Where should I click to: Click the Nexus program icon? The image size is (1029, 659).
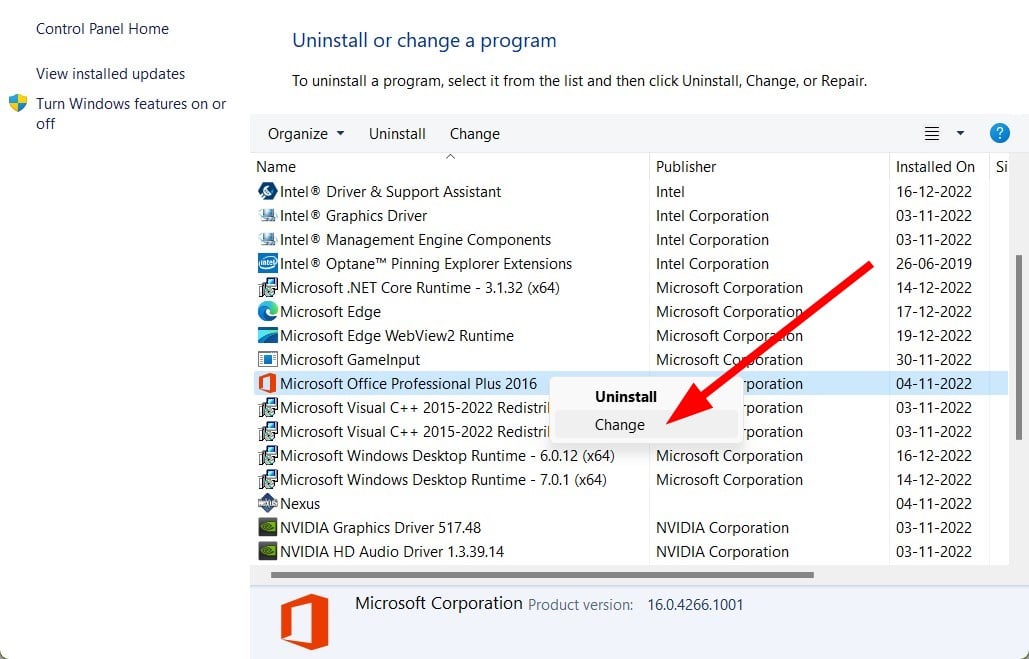pyautogui.click(x=267, y=503)
